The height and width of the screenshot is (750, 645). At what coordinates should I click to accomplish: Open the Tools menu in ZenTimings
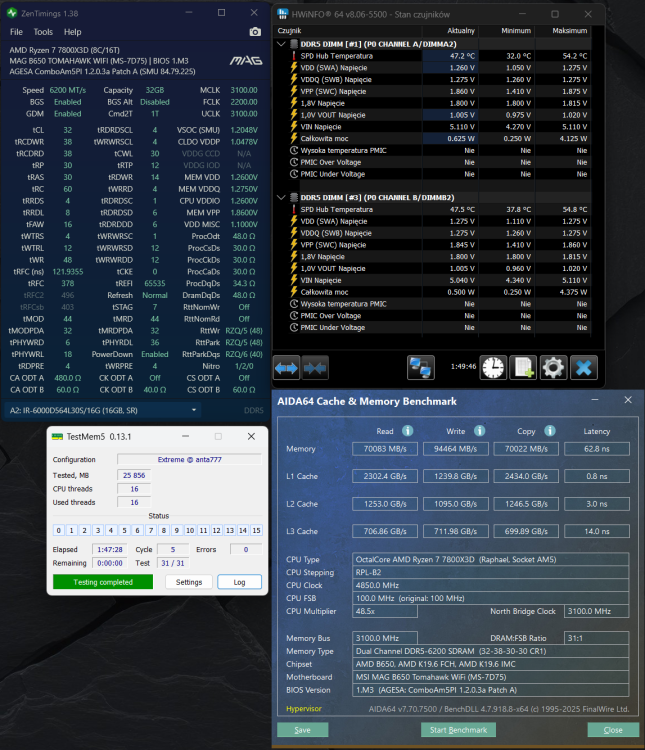pos(43,32)
